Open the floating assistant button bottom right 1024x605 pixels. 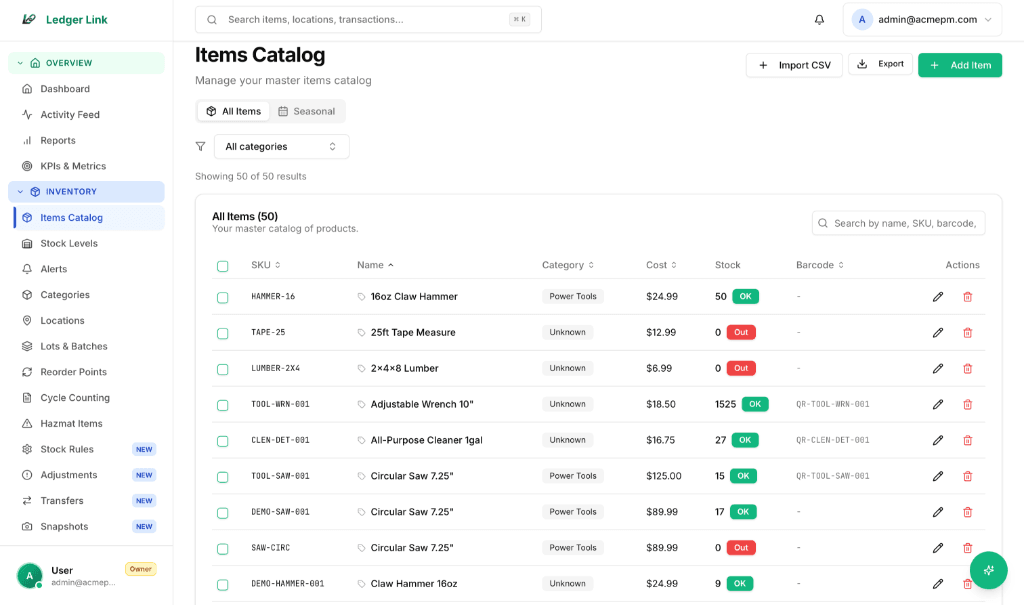click(x=988, y=569)
